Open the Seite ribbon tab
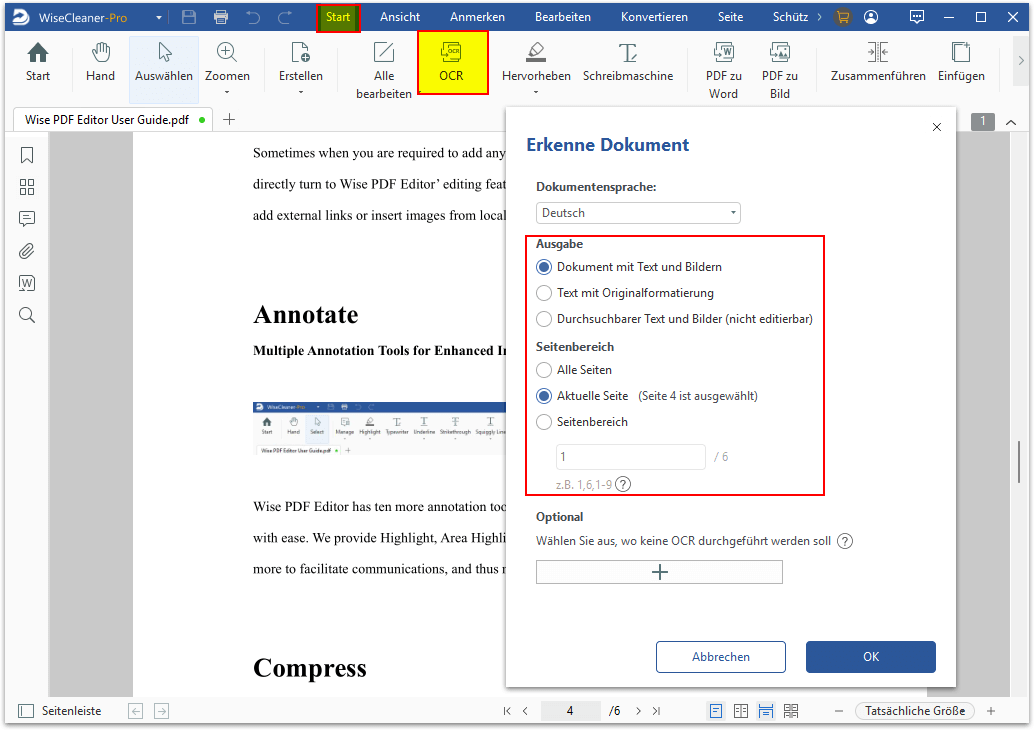Screen dimensions: 1034x730 tap(730, 17)
